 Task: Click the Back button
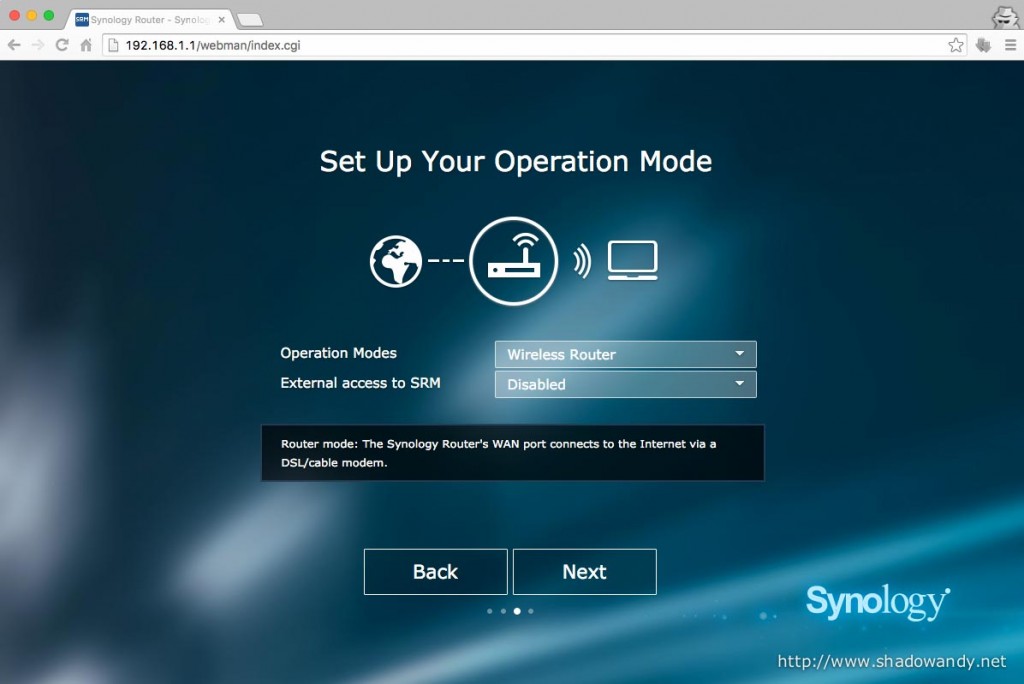click(x=436, y=572)
